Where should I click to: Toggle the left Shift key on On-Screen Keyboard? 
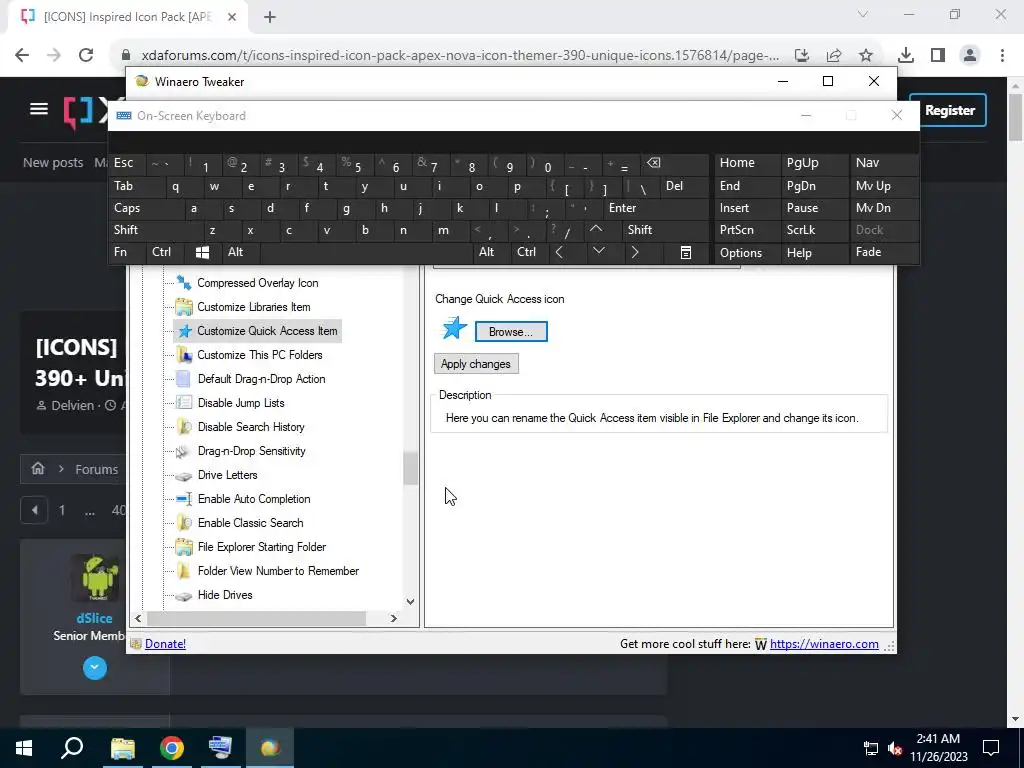point(155,230)
